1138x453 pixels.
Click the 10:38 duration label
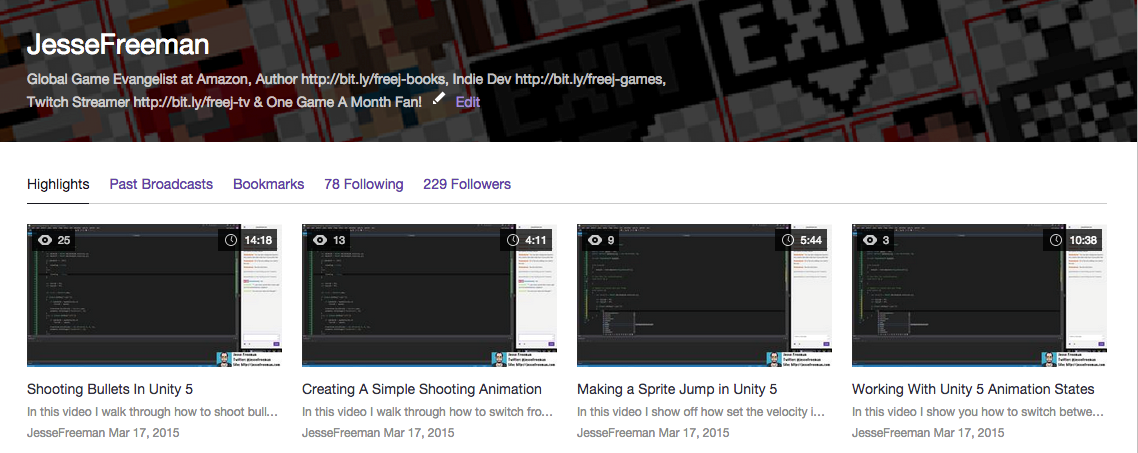pos(1084,240)
